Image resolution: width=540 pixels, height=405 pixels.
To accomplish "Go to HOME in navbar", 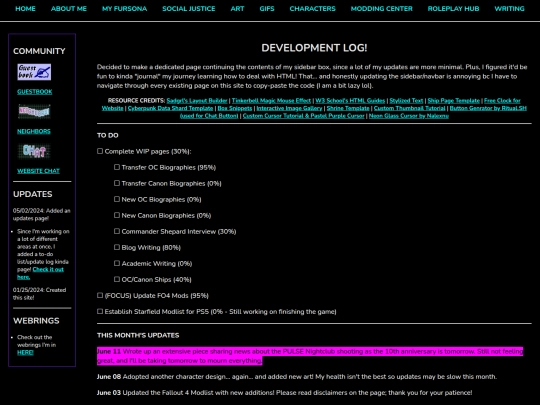I will 25,9.
